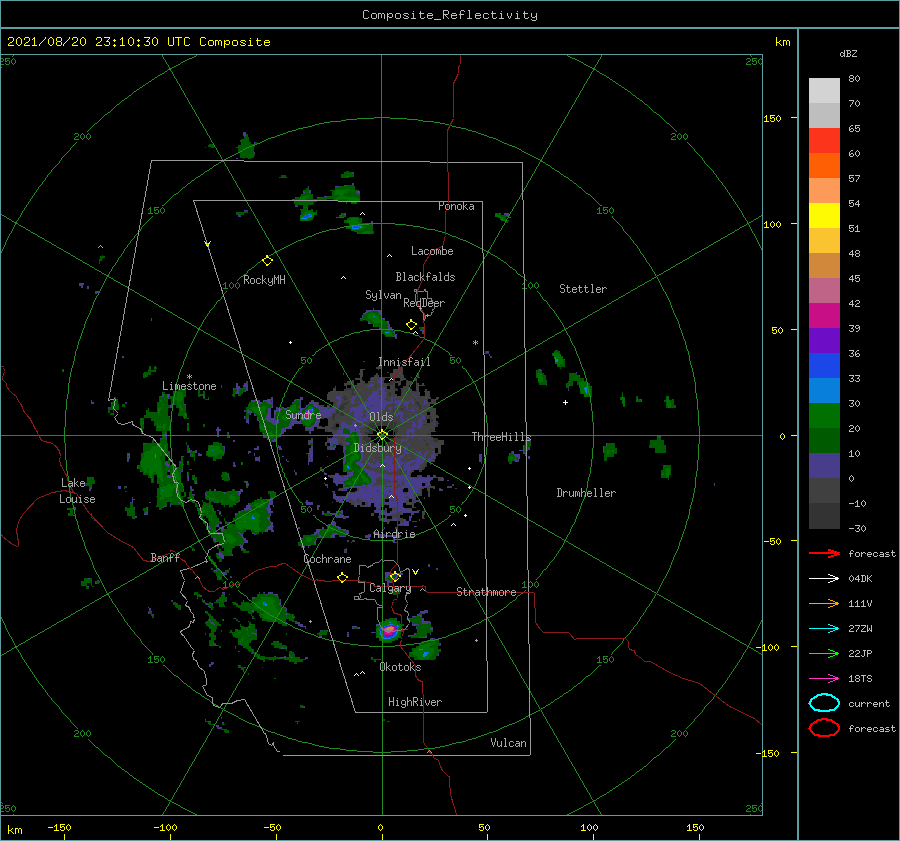Click the red 60-65 dBZ swatch

click(x=824, y=141)
